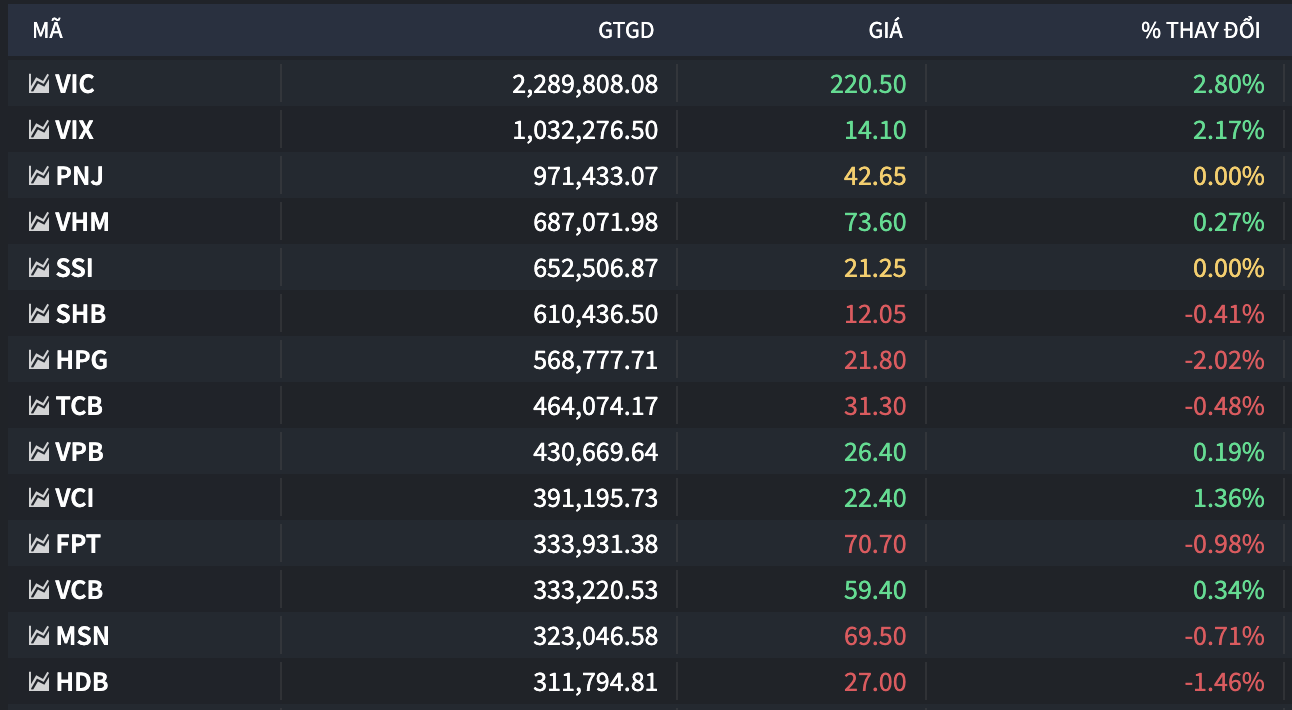
Task: Open the chart icon for HPG
Action: 39,360
